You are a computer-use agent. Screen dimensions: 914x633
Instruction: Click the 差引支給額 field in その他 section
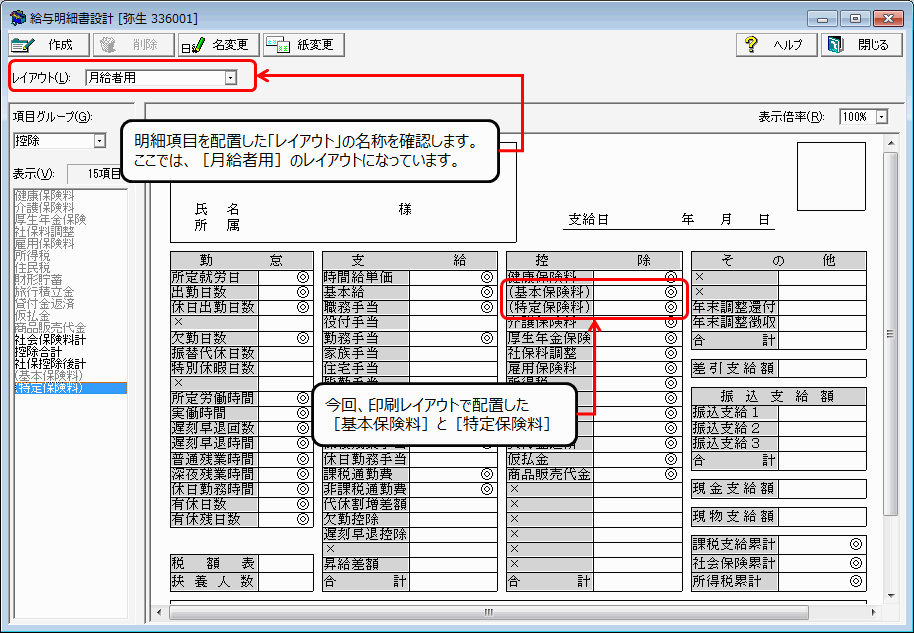point(733,369)
